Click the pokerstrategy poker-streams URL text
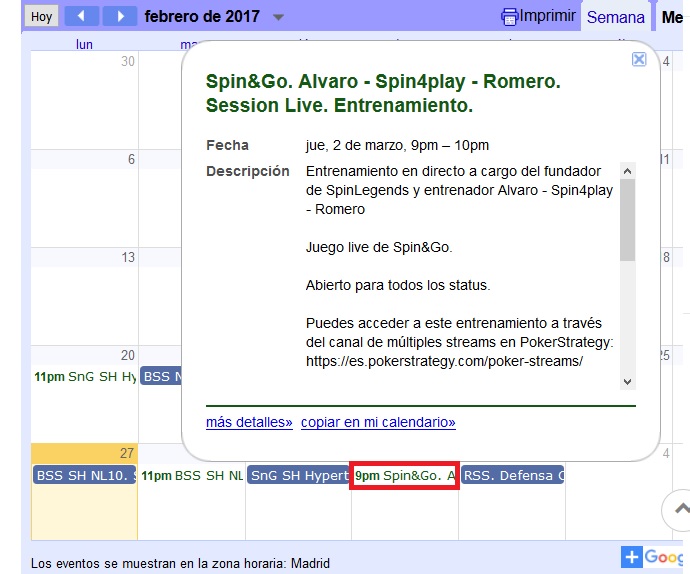The width and height of the screenshot is (690, 574). click(x=444, y=361)
